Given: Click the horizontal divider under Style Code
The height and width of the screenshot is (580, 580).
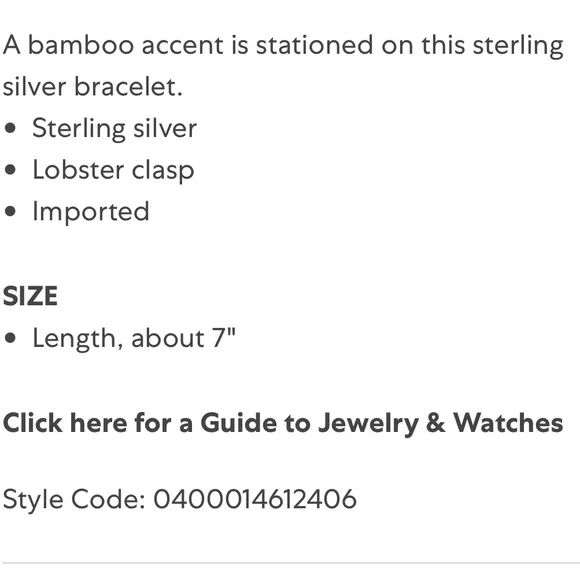Looking at the screenshot, I should 290,563.
